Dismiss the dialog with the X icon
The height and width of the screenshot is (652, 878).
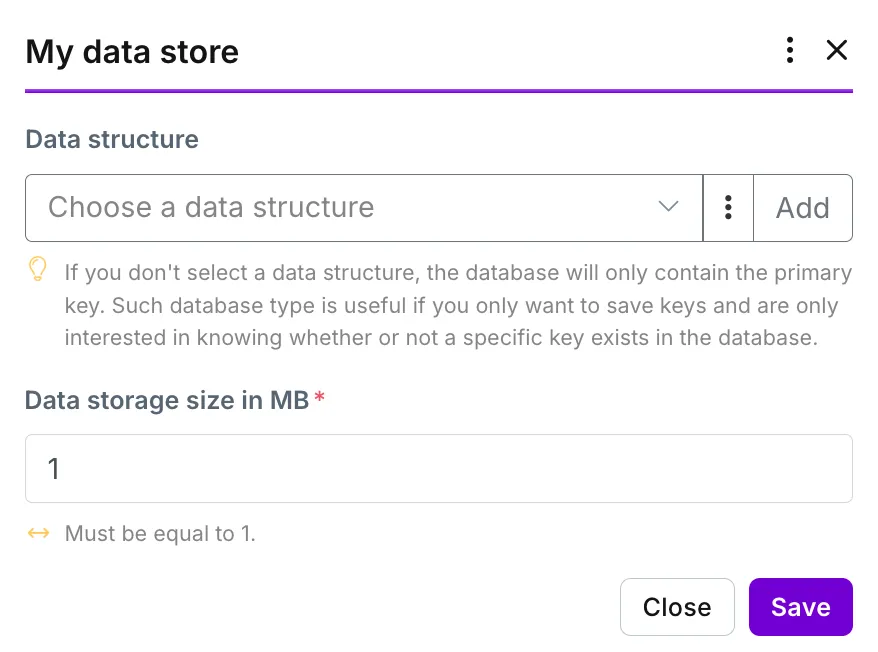(x=837, y=50)
